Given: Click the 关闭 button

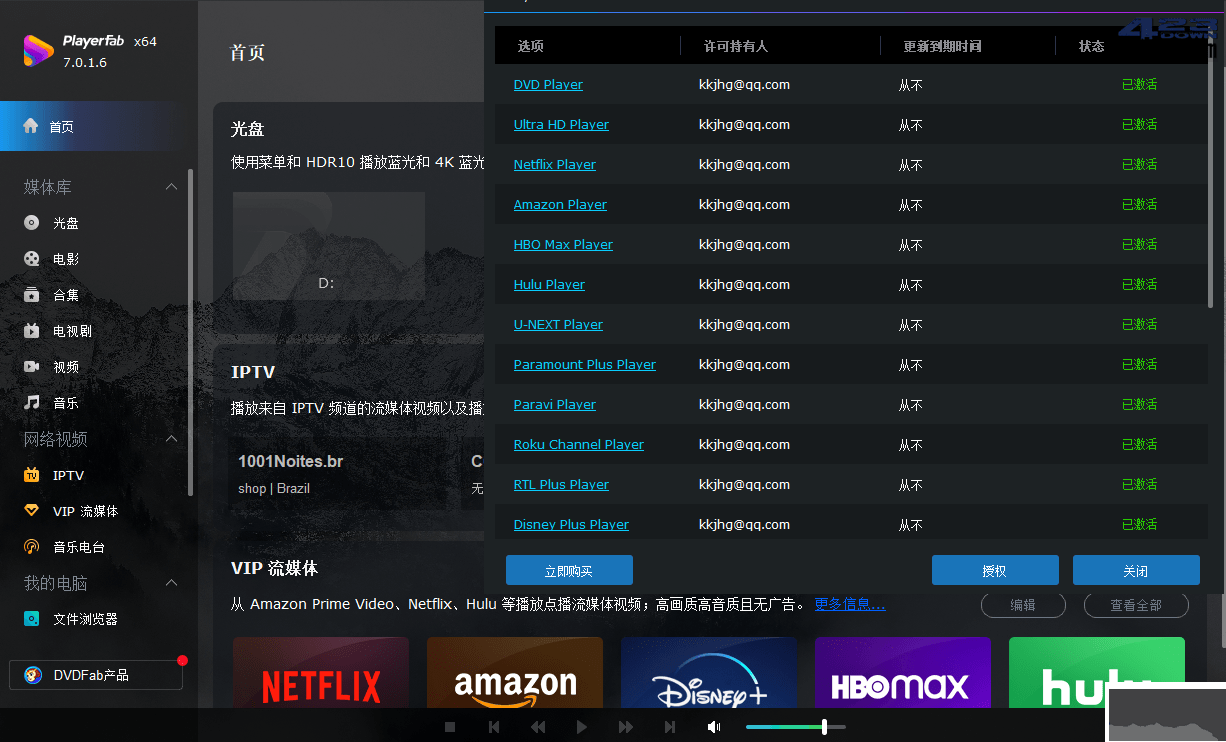Looking at the screenshot, I should pyautogui.click(x=1136, y=570).
